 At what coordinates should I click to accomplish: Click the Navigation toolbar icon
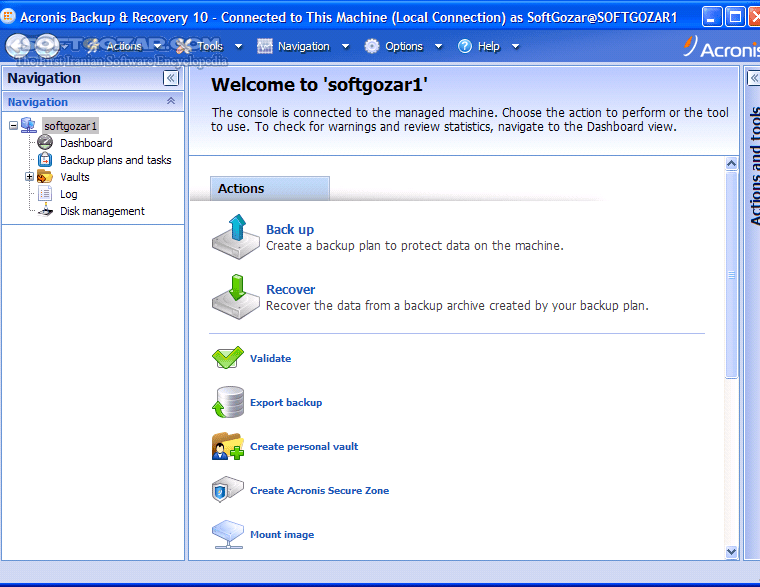coord(265,47)
